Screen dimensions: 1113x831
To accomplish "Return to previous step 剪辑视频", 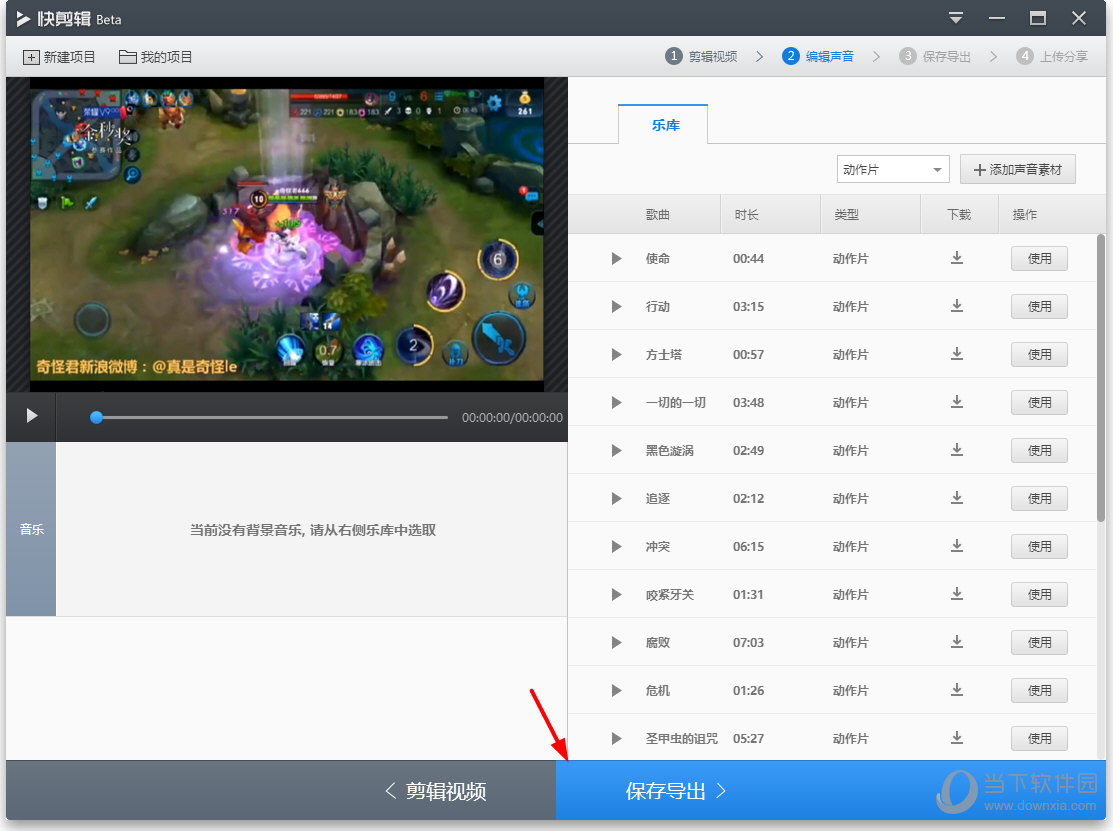I will point(435,791).
